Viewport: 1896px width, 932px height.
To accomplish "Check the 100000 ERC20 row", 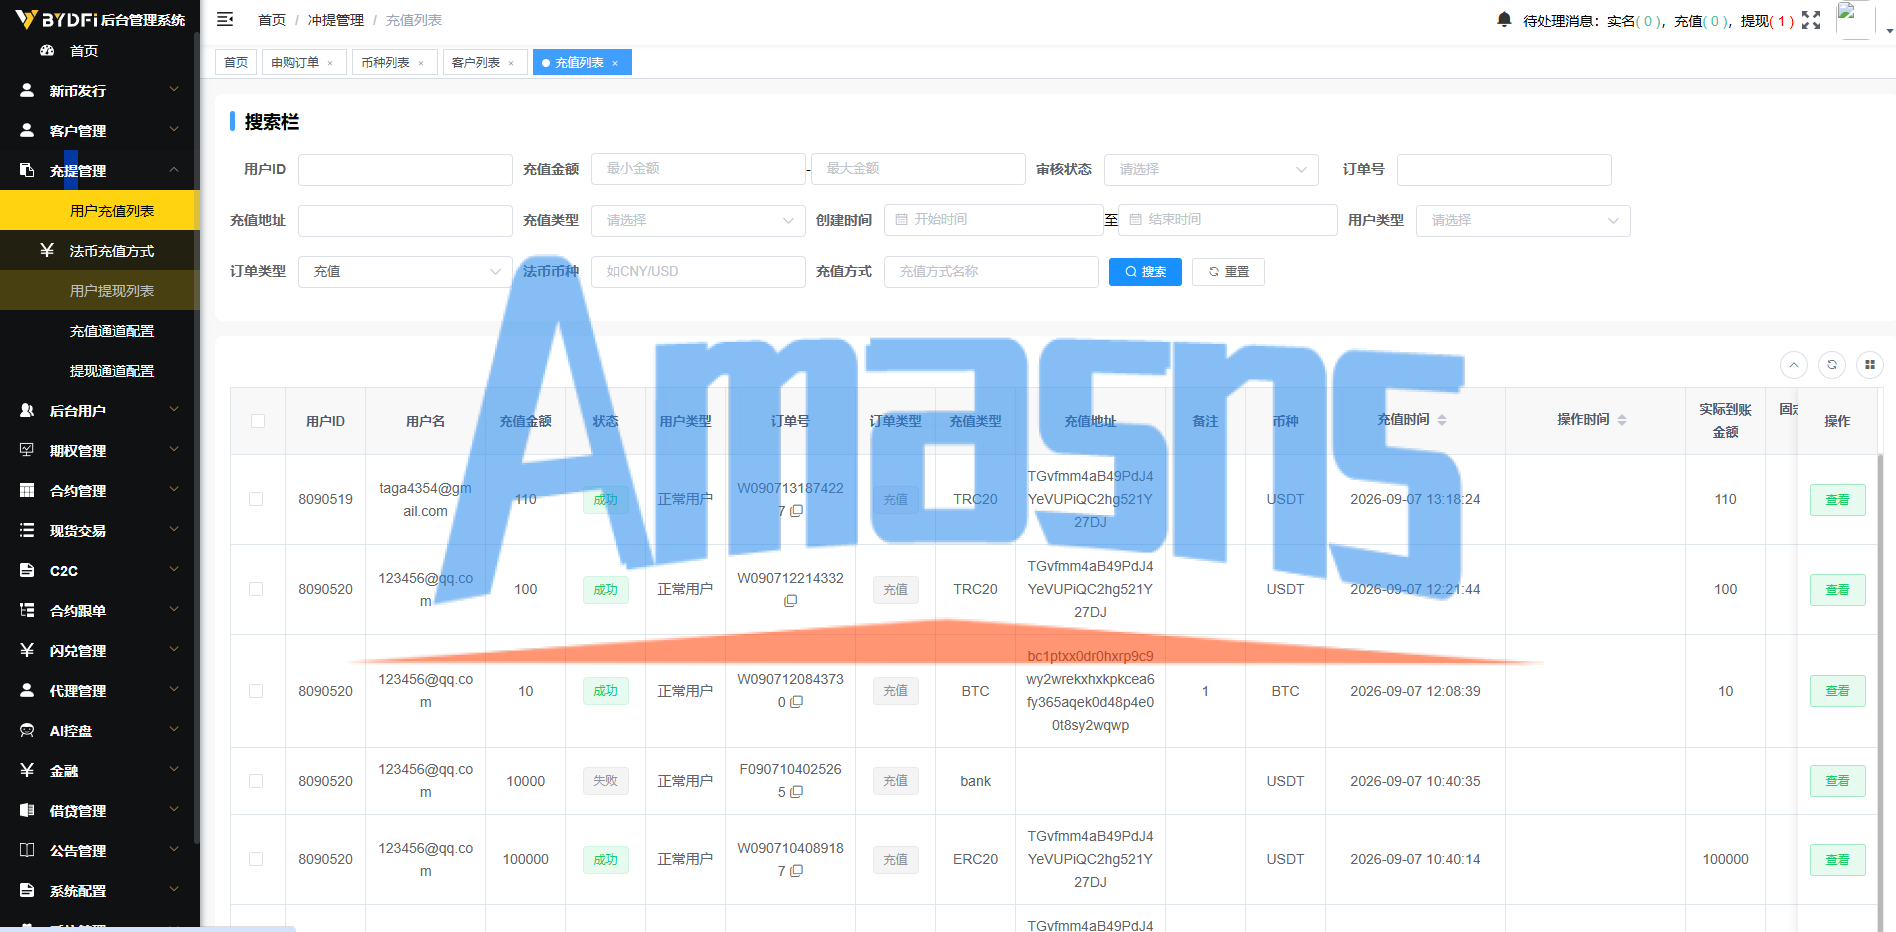I will point(256,859).
